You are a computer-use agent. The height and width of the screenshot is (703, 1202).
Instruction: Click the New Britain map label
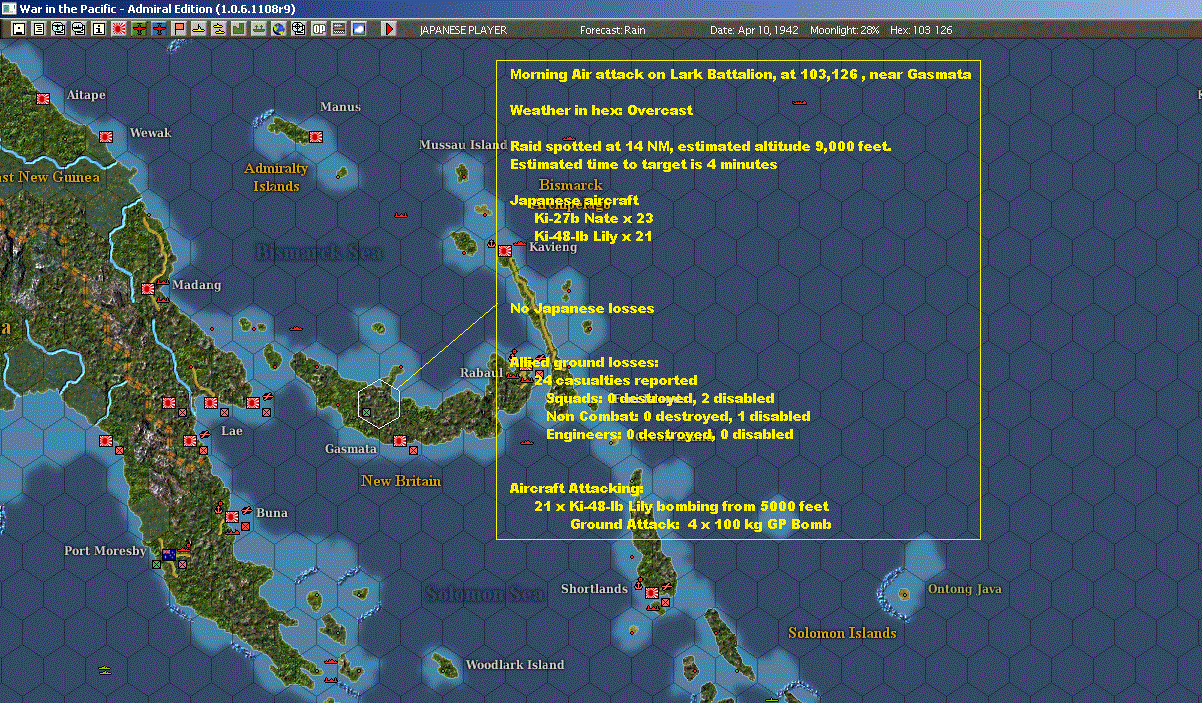(401, 481)
